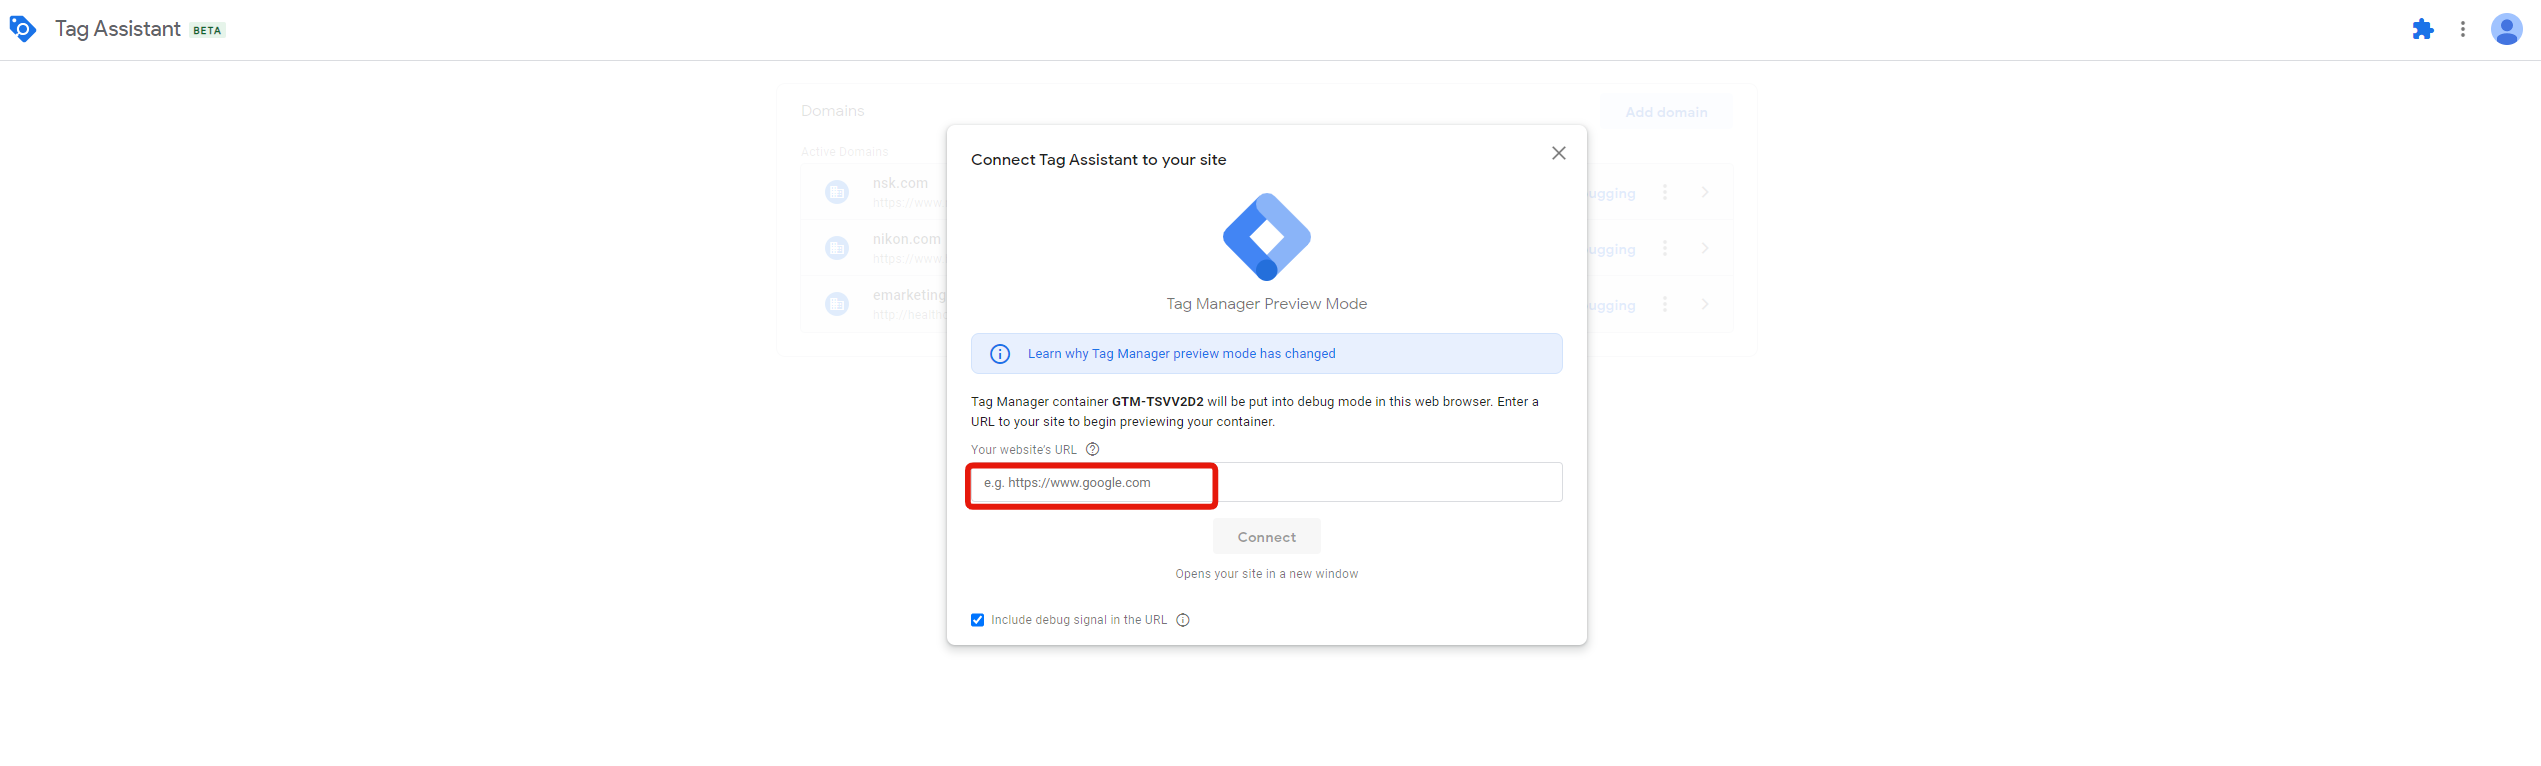The width and height of the screenshot is (2541, 766).
Task: Expand the emarketing domain chevron
Action: pos(1705,304)
